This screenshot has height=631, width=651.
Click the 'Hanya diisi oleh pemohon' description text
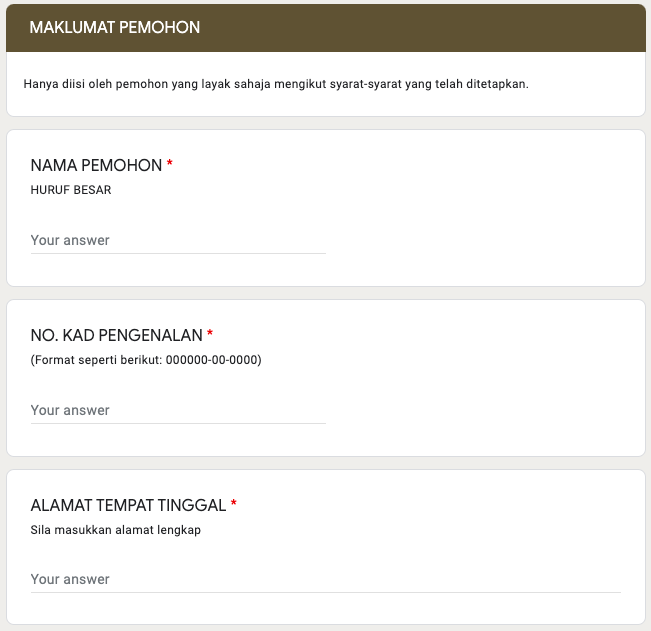[x=275, y=83]
